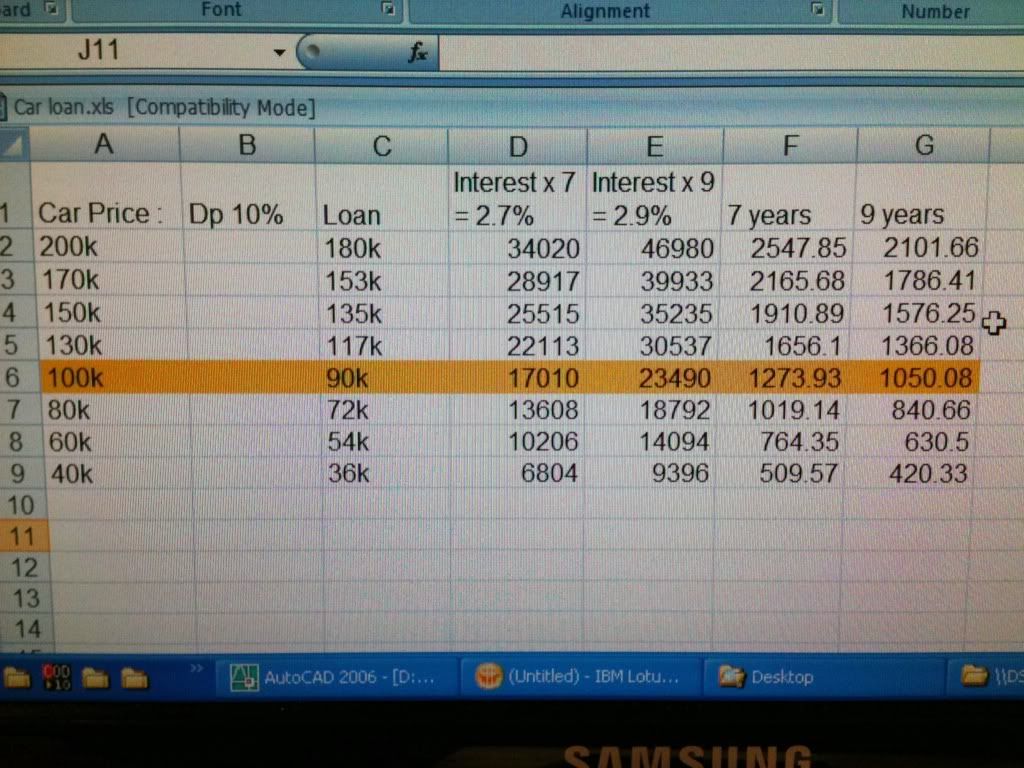Expand the Name Box dropdown arrow
1024x768 pixels.
[x=279, y=52]
